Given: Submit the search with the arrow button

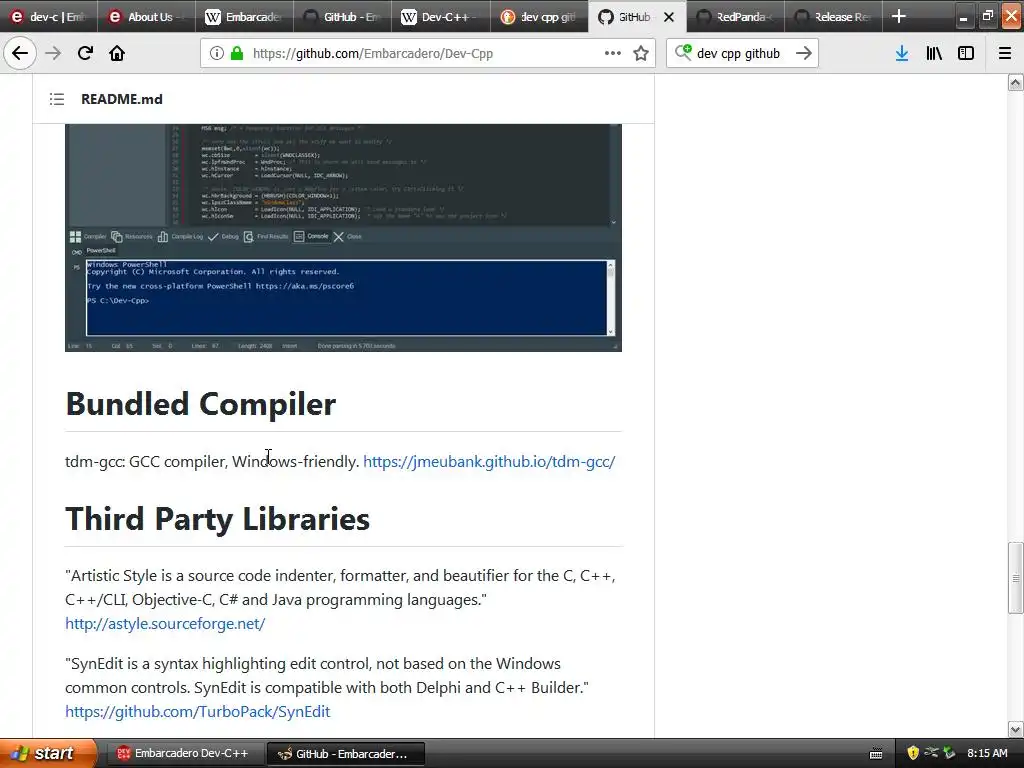Looking at the screenshot, I should [804, 54].
